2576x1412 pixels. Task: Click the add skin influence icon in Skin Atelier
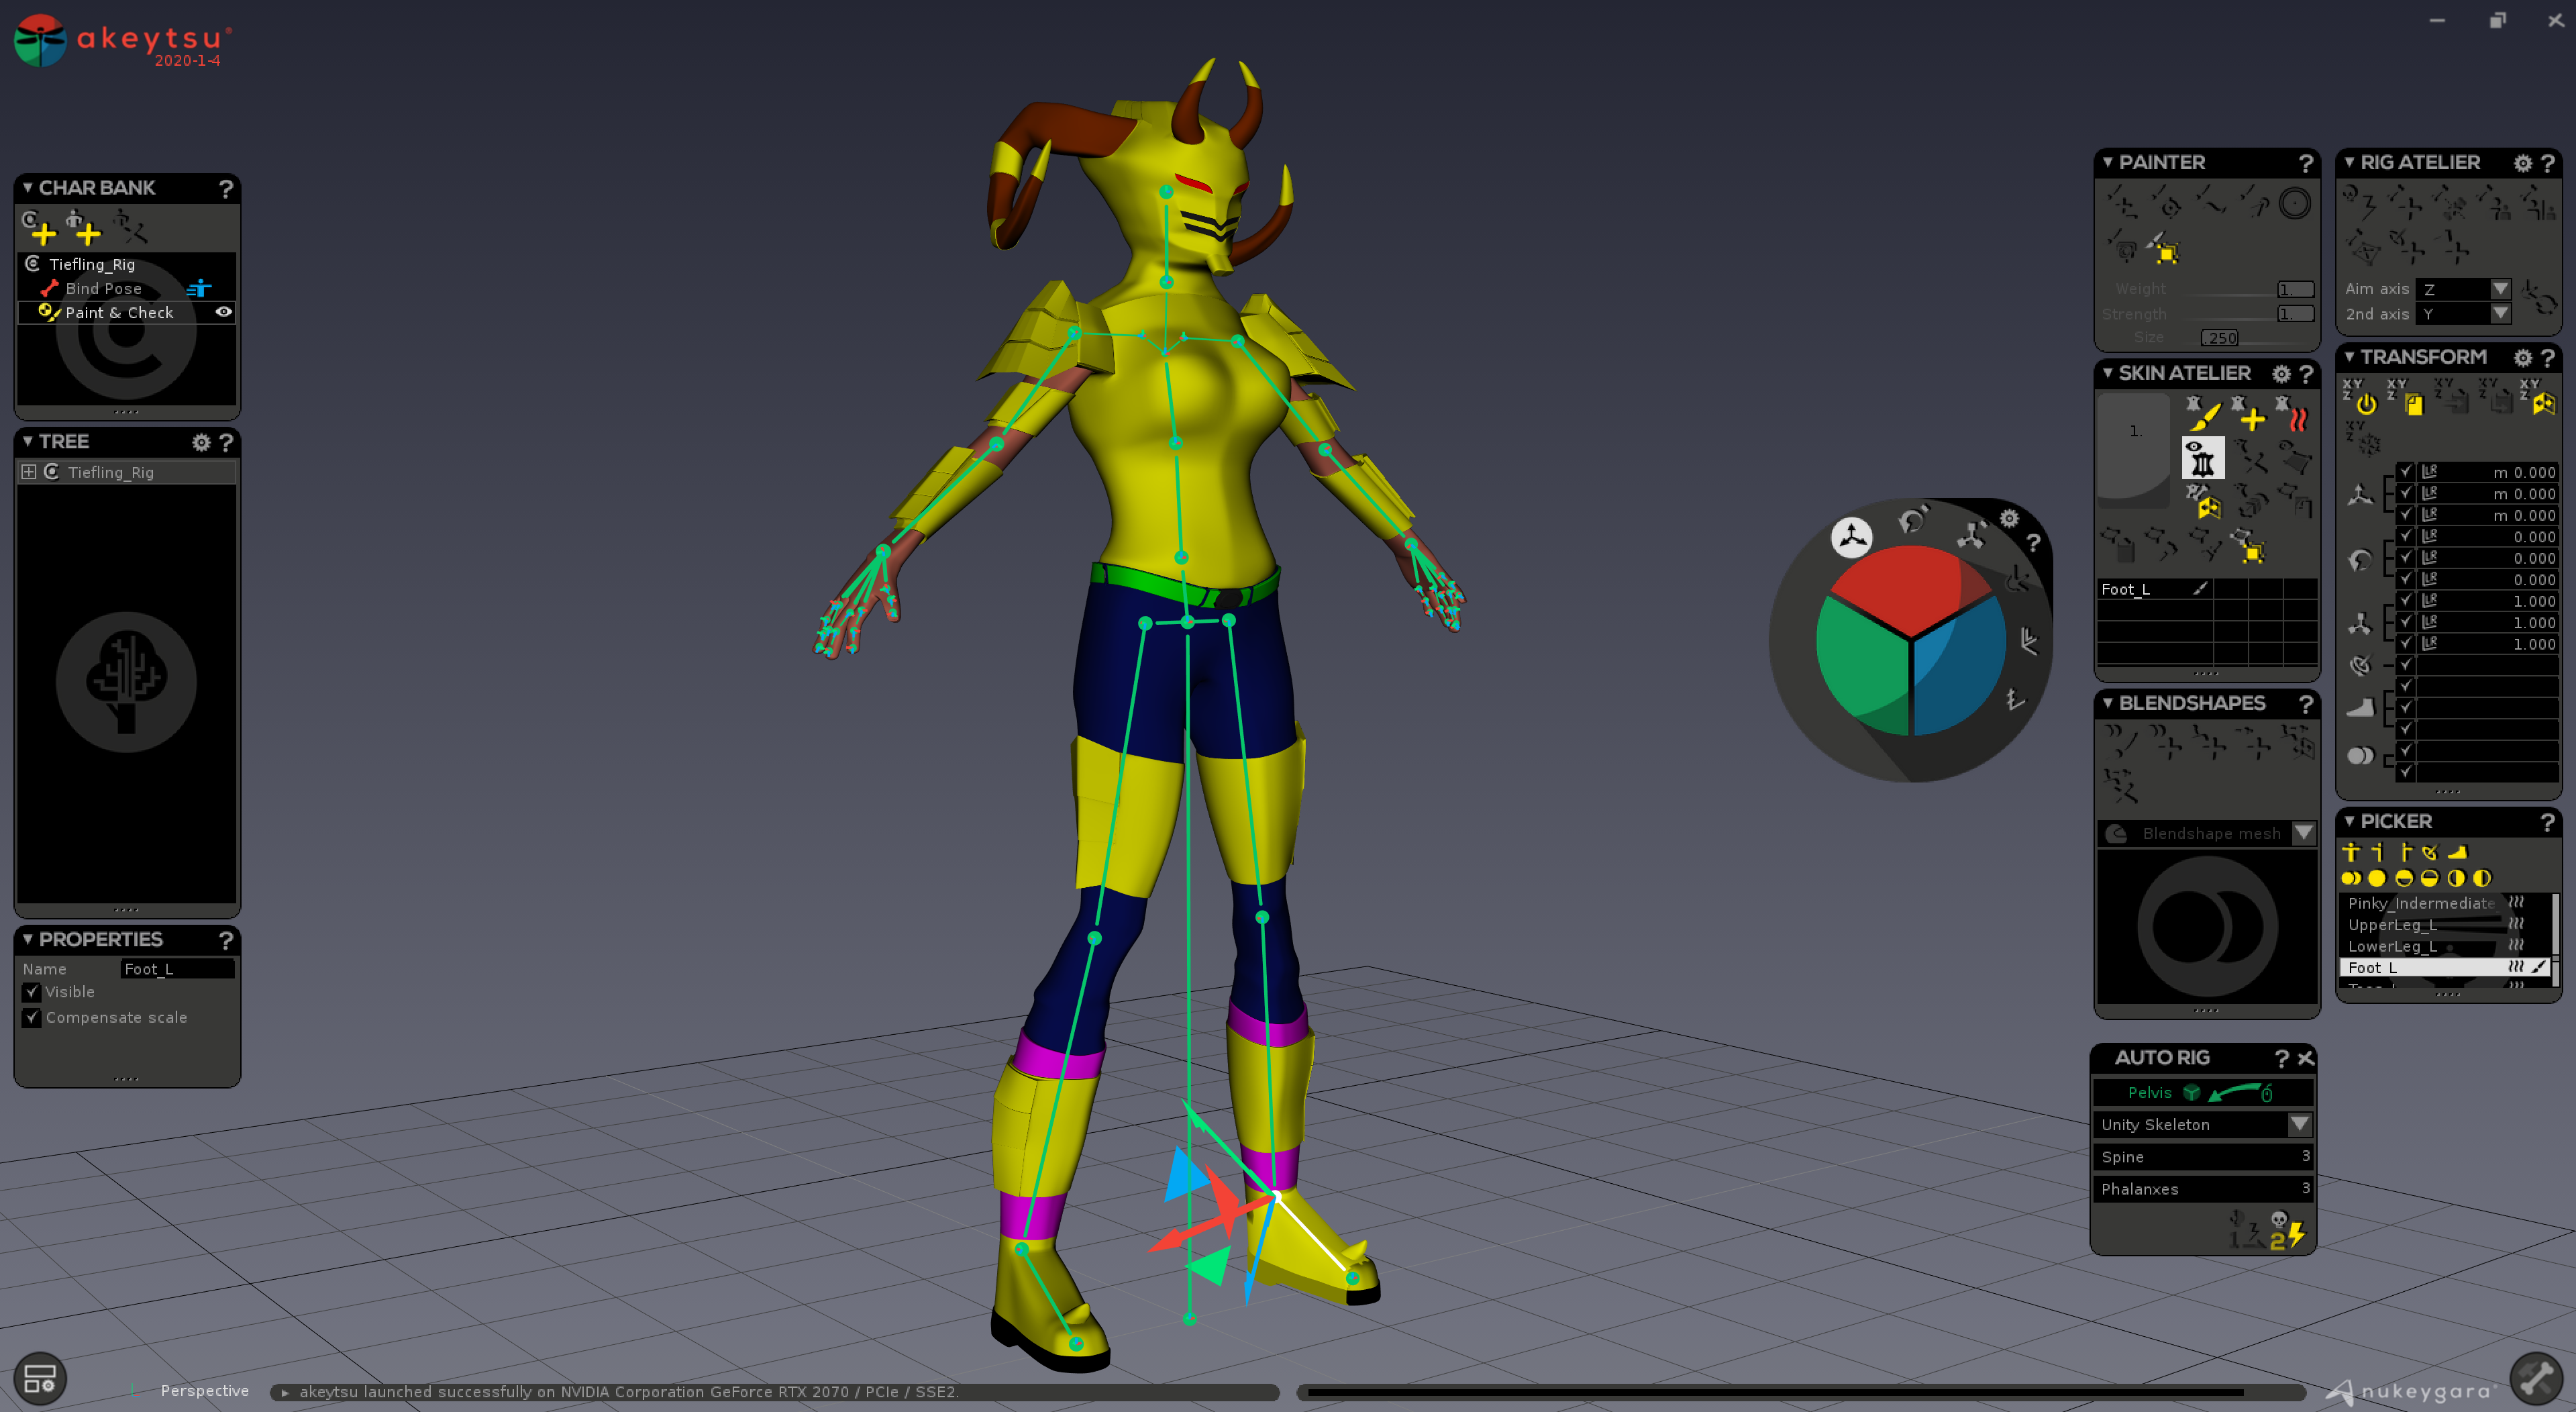point(2253,417)
